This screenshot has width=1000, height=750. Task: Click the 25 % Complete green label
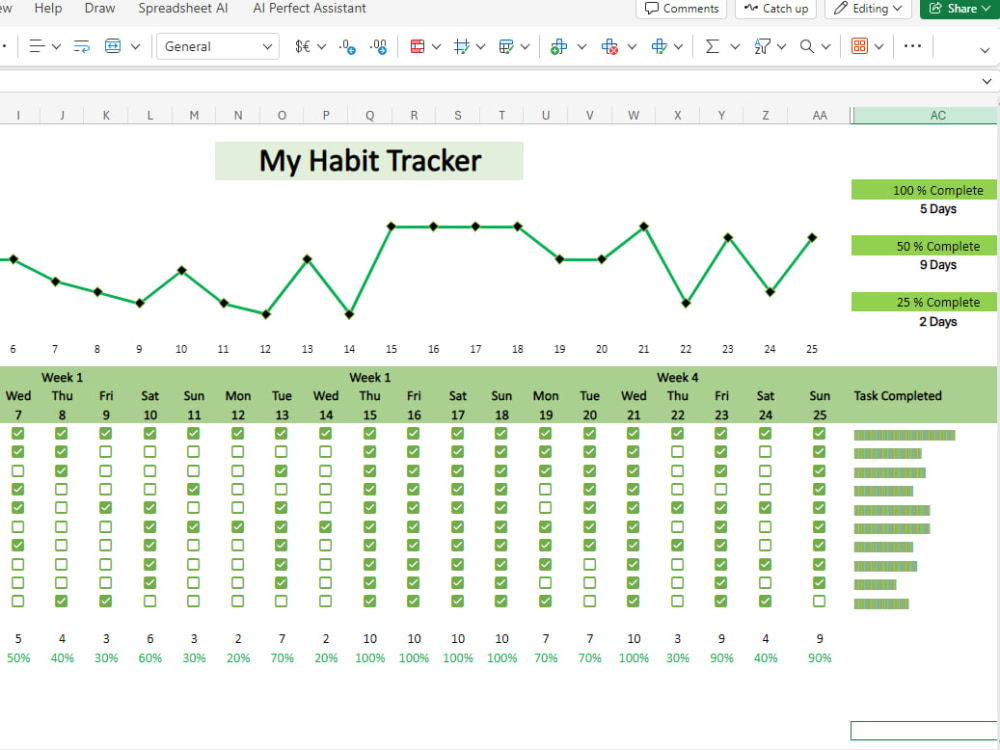pos(924,302)
